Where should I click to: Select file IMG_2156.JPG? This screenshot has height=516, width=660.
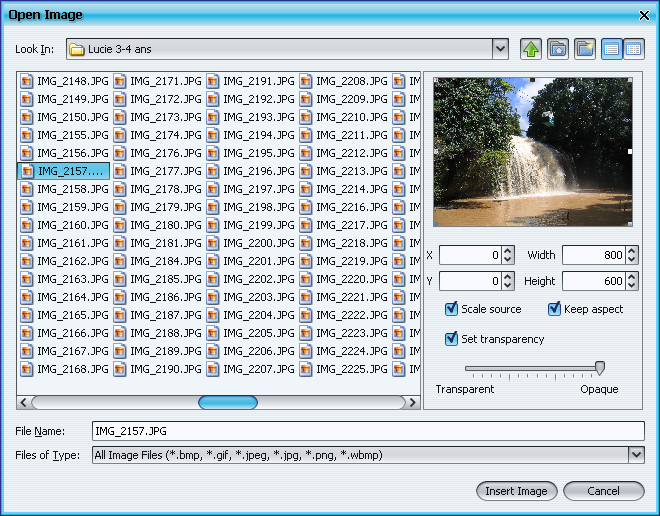point(64,153)
